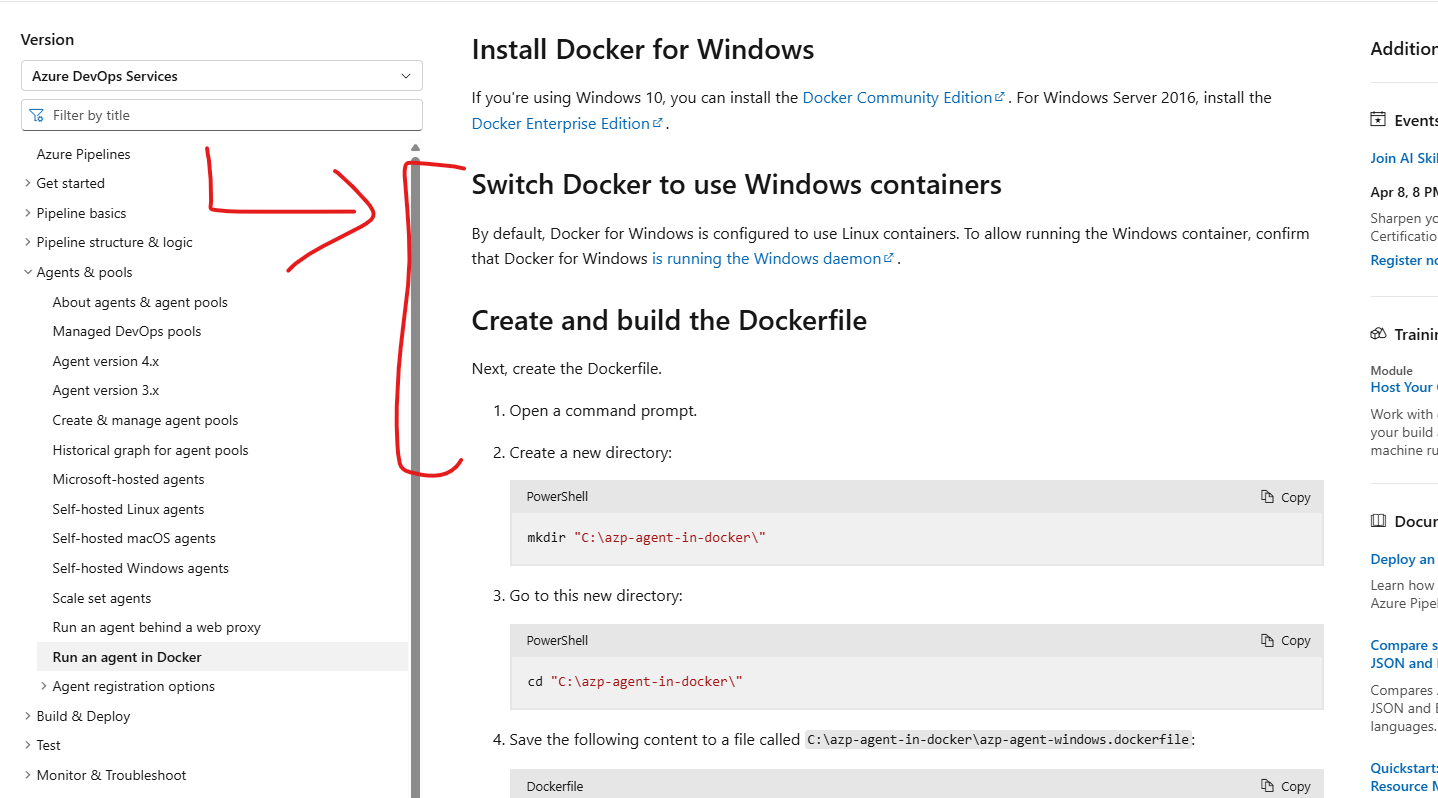Open Managed DevOps pools page

tap(127, 331)
